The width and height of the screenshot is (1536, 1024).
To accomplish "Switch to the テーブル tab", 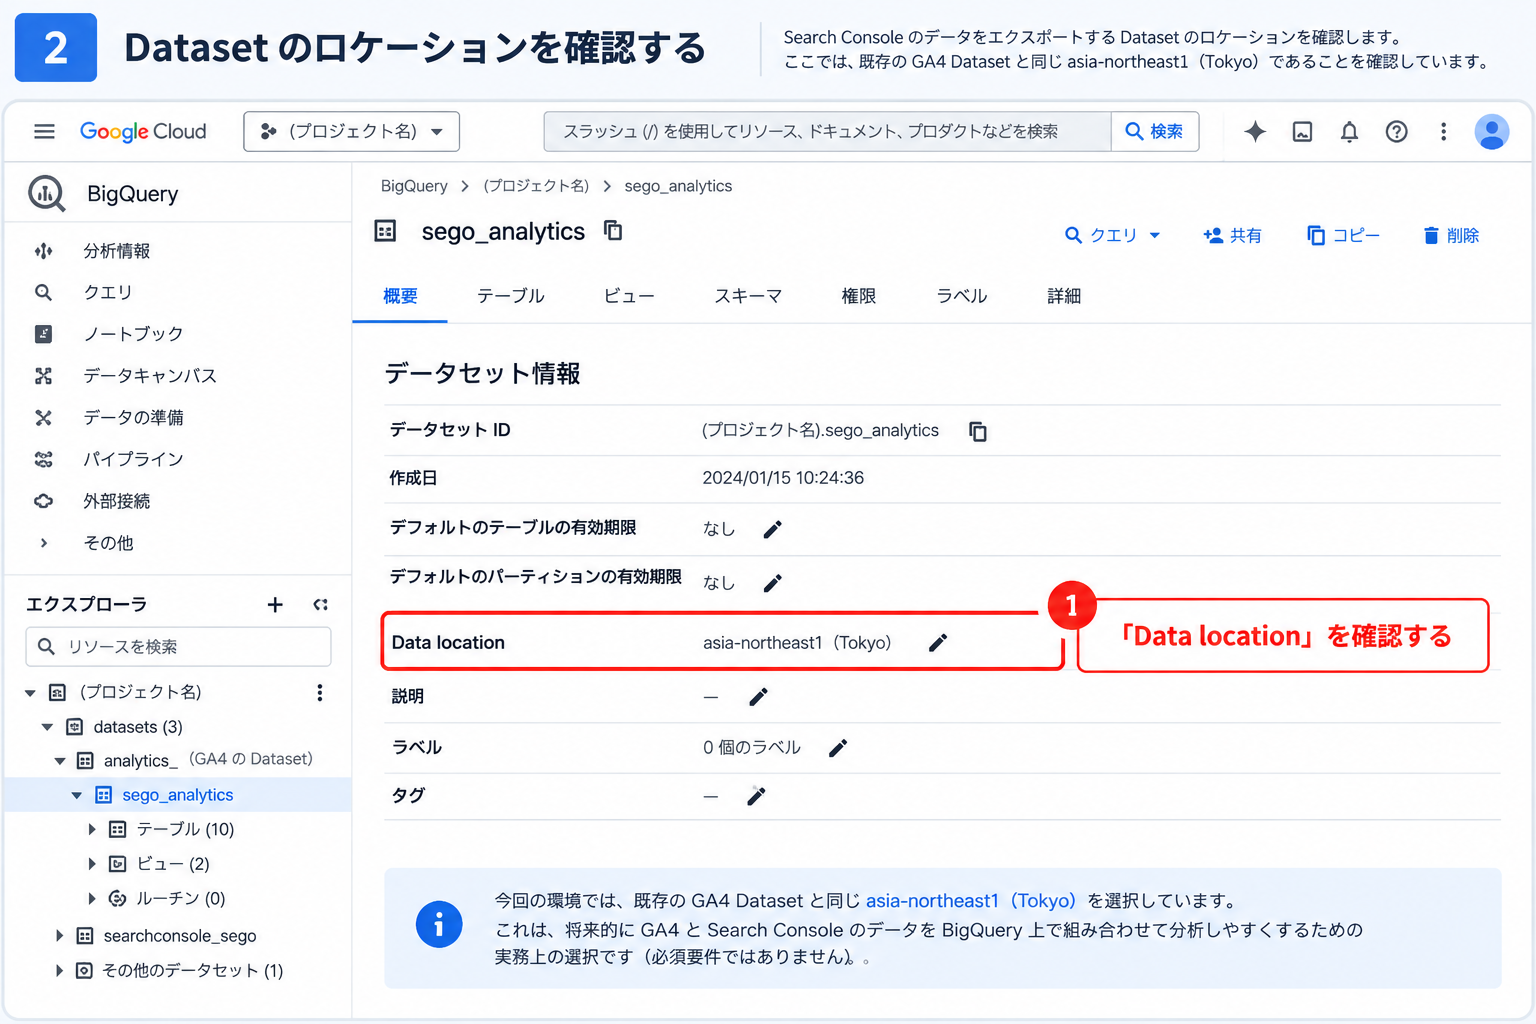I will (x=510, y=296).
